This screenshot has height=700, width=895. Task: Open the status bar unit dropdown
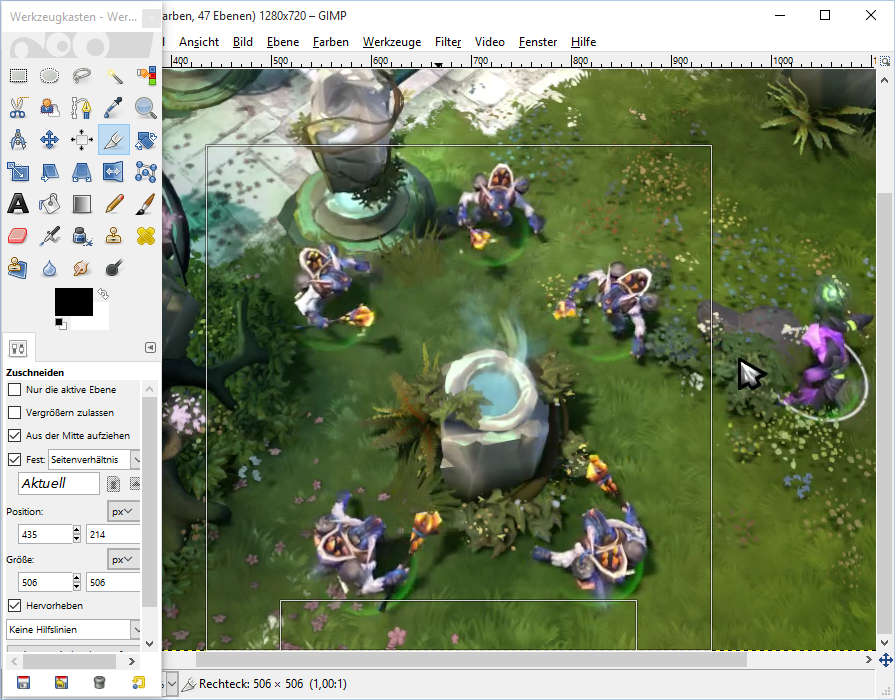pyautogui.click(x=171, y=683)
